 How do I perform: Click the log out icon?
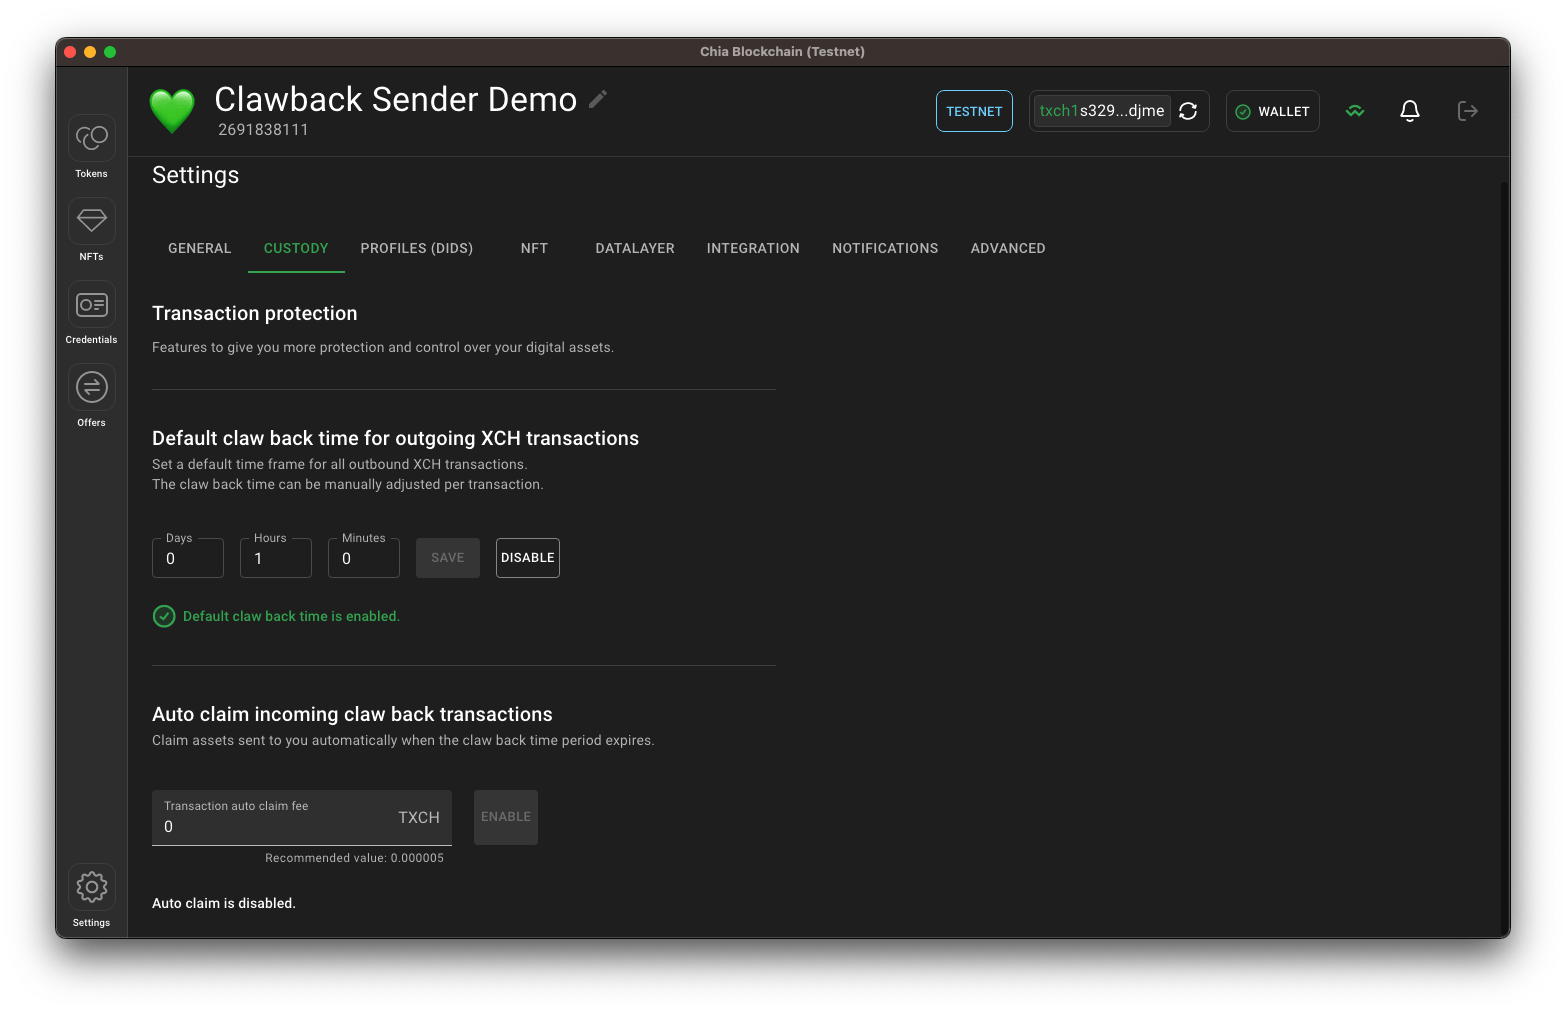pyautogui.click(x=1467, y=111)
